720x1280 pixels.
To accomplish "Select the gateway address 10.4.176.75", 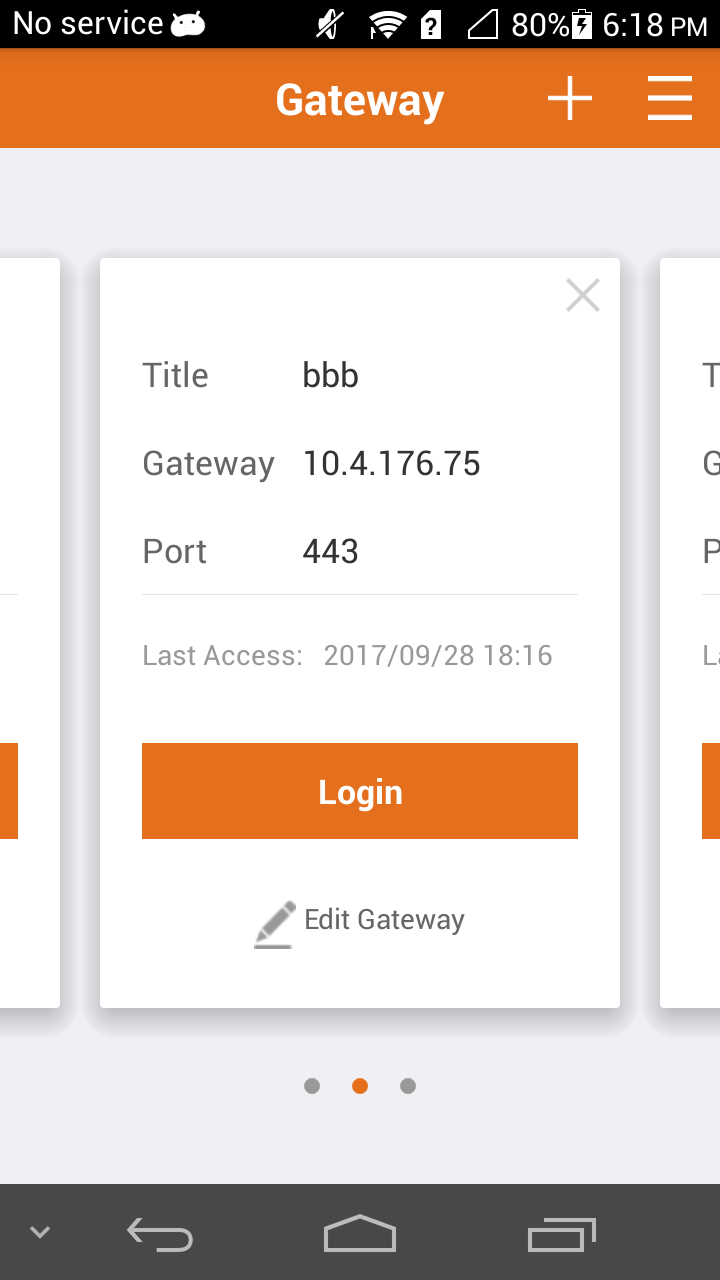I will click(391, 464).
